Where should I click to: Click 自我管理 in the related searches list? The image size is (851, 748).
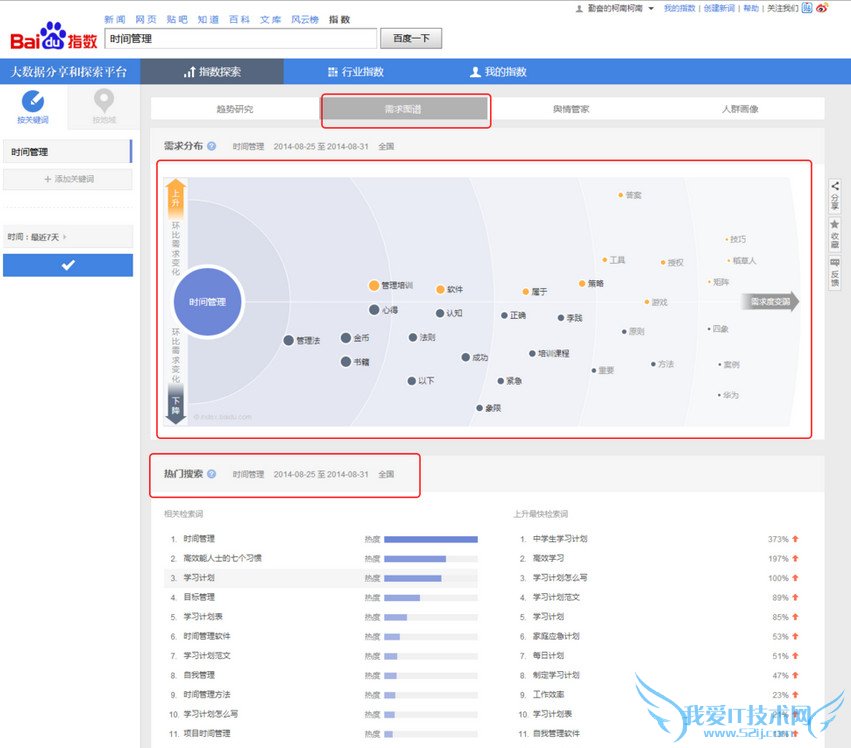tap(199, 675)
